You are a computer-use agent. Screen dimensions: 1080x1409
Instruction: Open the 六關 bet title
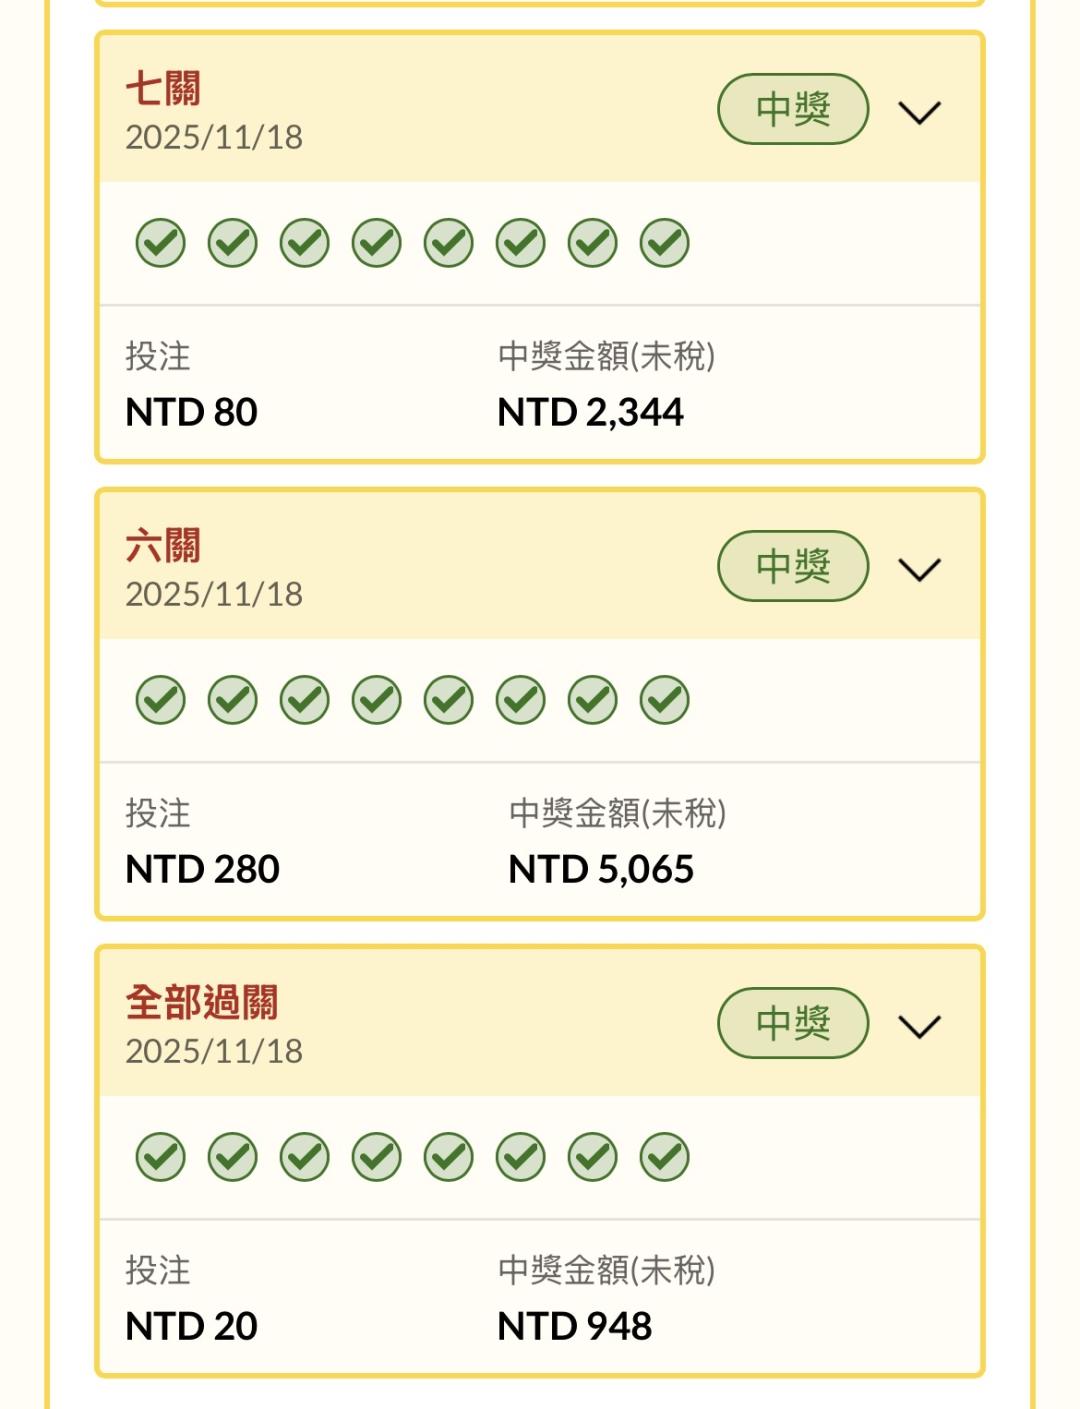coord(163,546)
